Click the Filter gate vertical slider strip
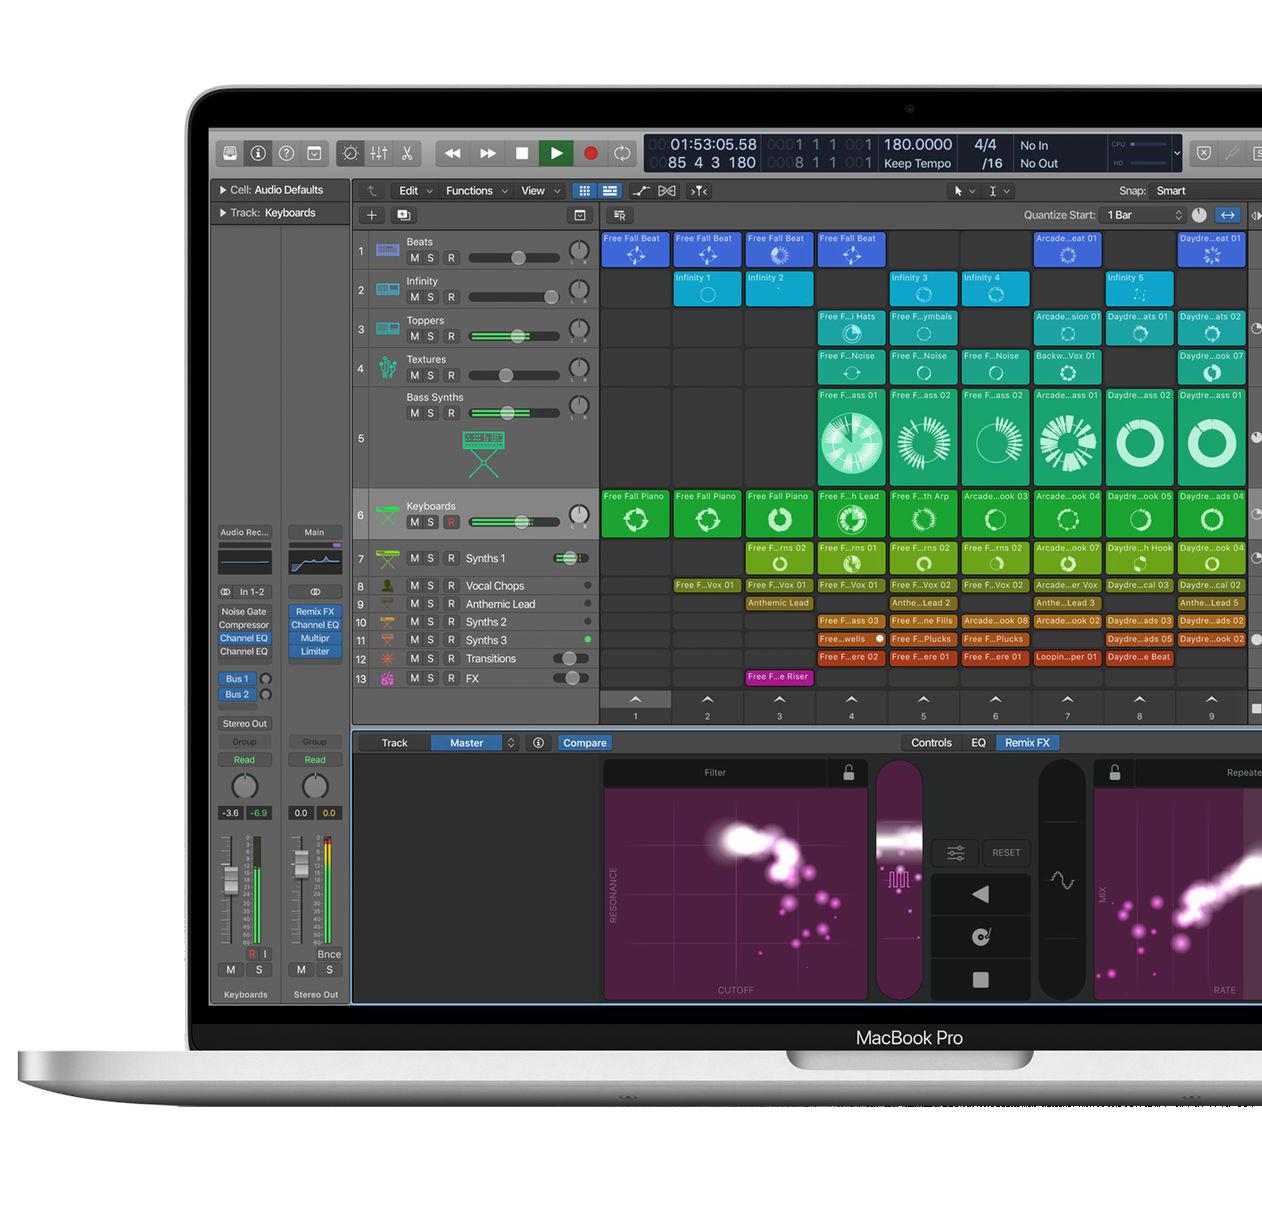 pyautogui.click(x=899, y=880)
